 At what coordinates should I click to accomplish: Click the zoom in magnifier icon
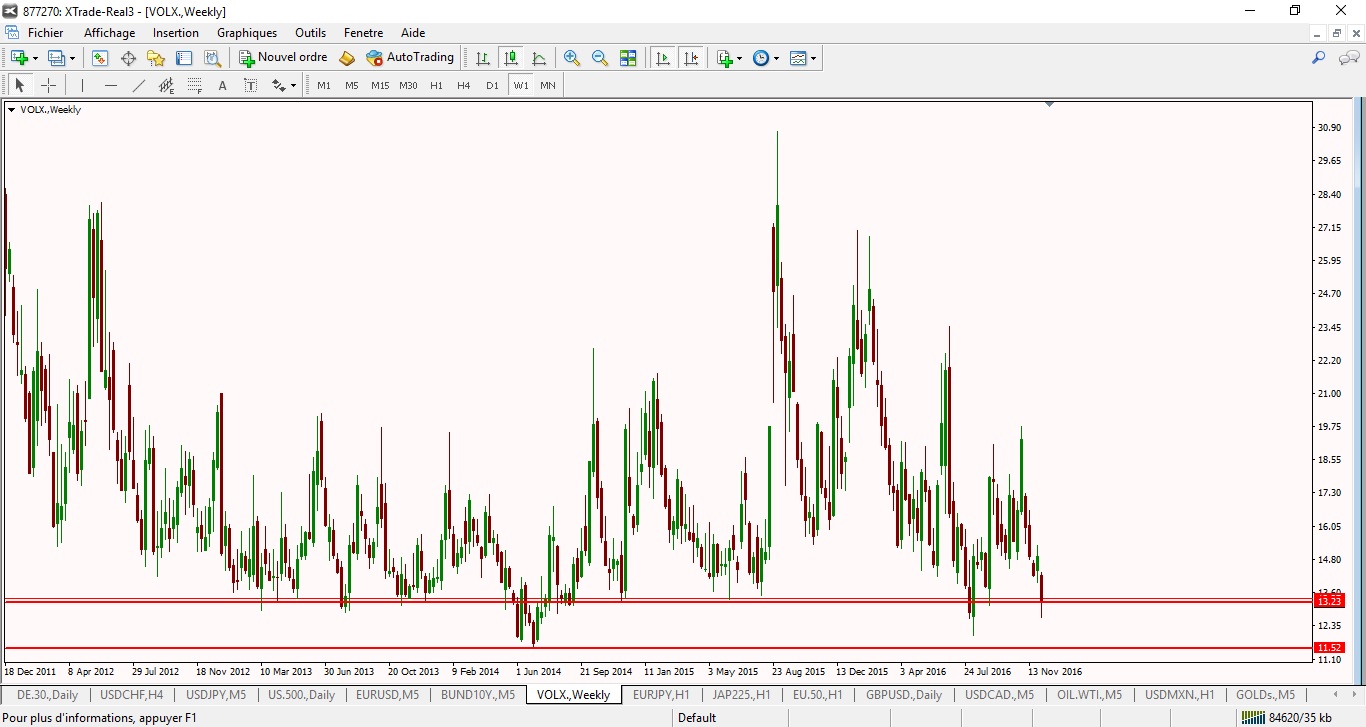point(572,58)
